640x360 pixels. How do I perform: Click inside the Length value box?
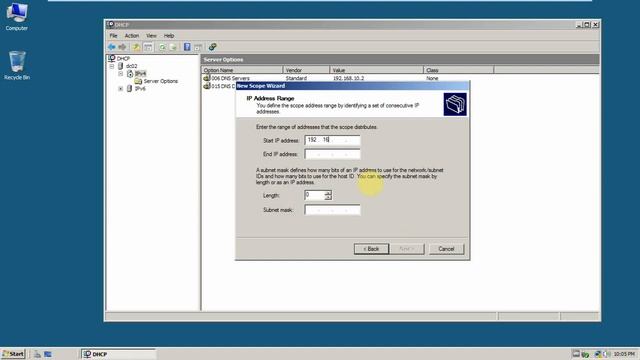coord(314,195)
